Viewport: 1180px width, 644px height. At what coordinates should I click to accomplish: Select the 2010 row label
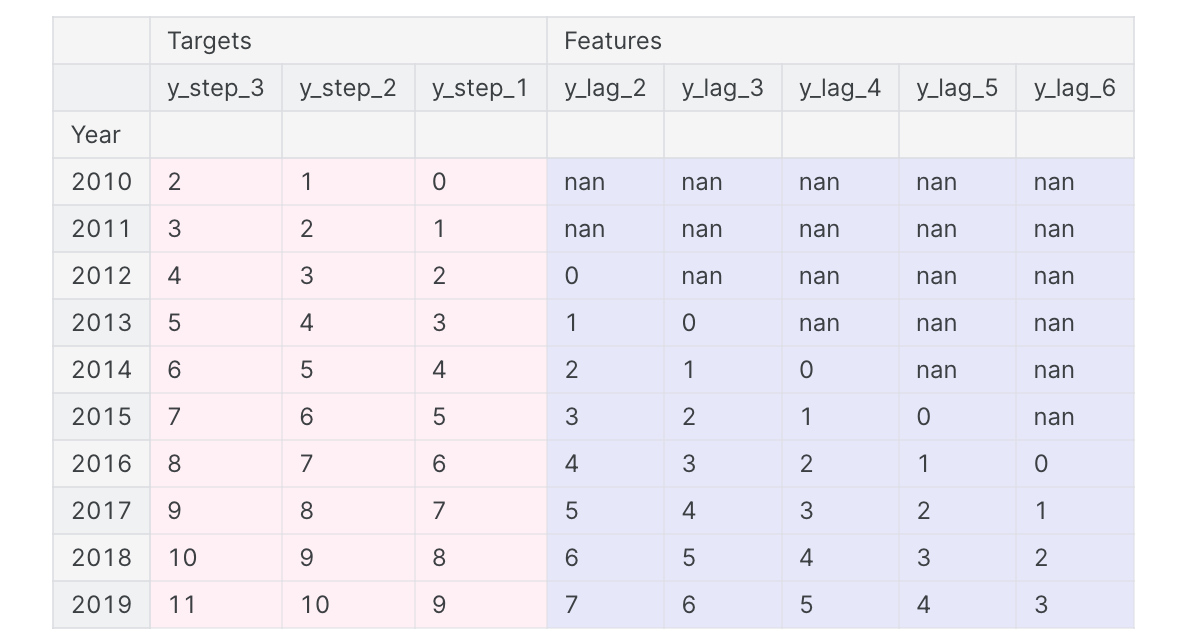click(101, 182)
